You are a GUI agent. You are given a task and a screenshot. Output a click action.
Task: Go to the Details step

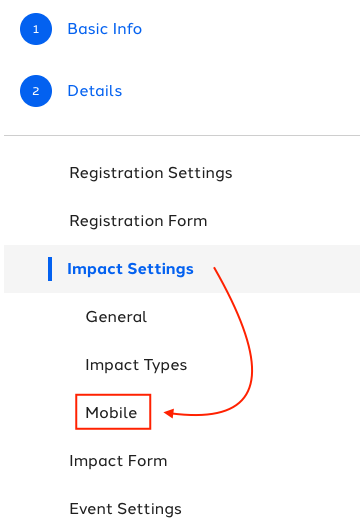[x=95, y=91]
